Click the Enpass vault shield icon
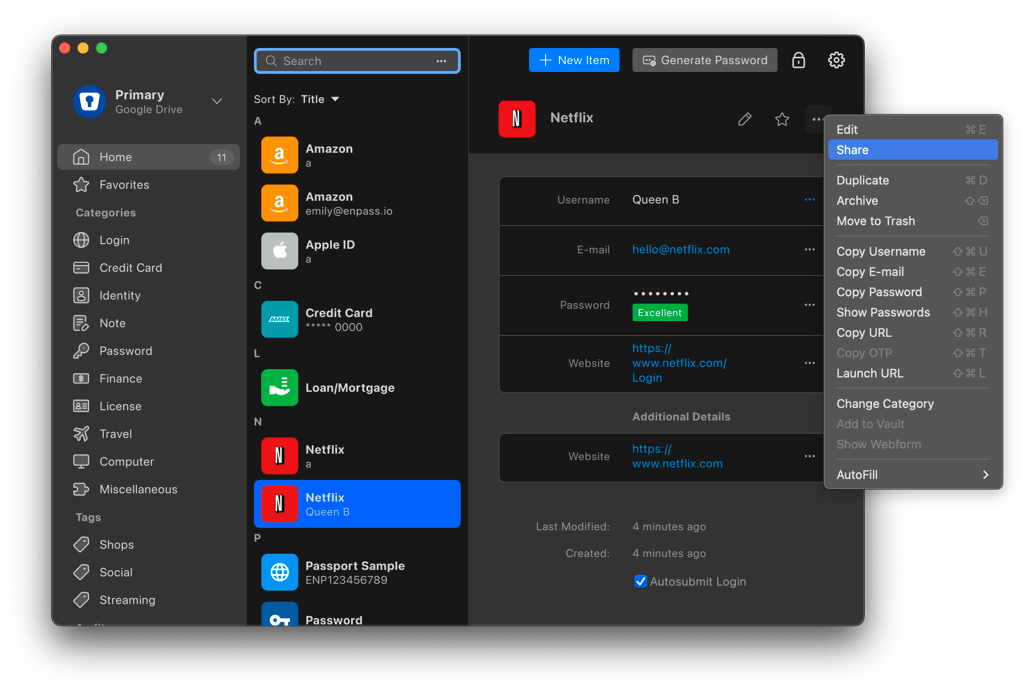 point(89,101)
